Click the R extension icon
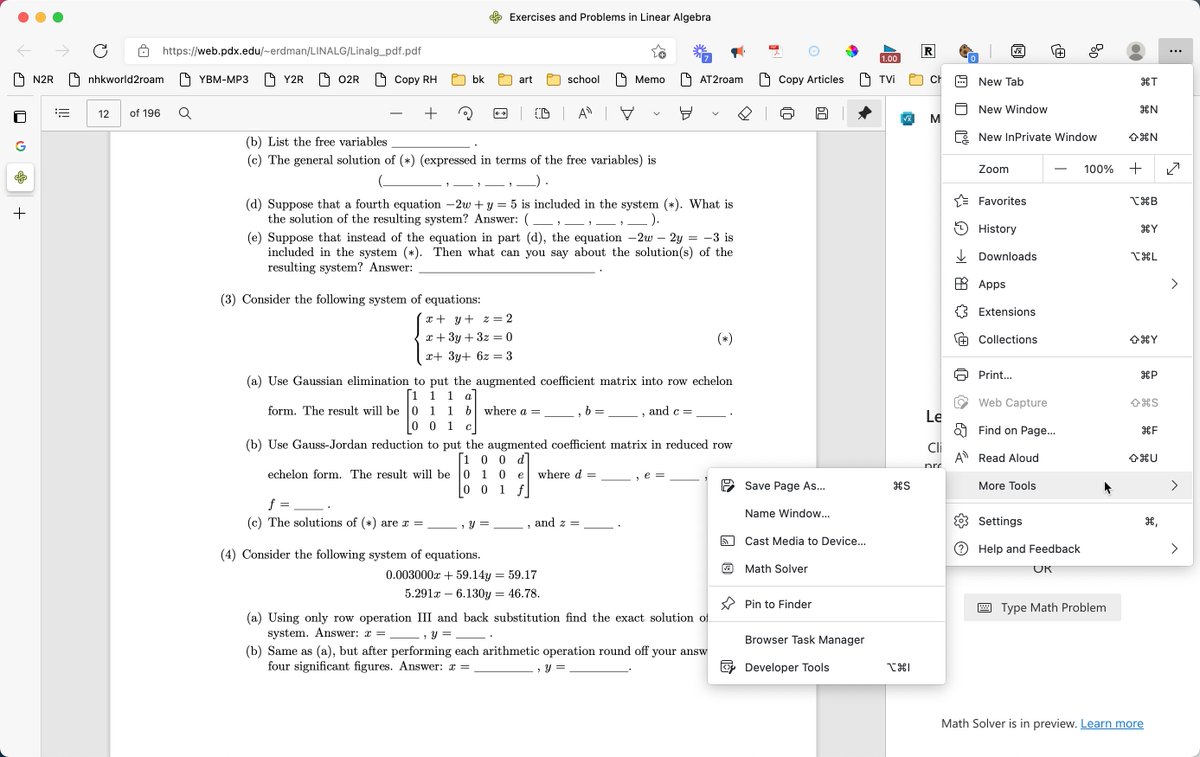Screen dimensions: 1200x757 point(928,51)
